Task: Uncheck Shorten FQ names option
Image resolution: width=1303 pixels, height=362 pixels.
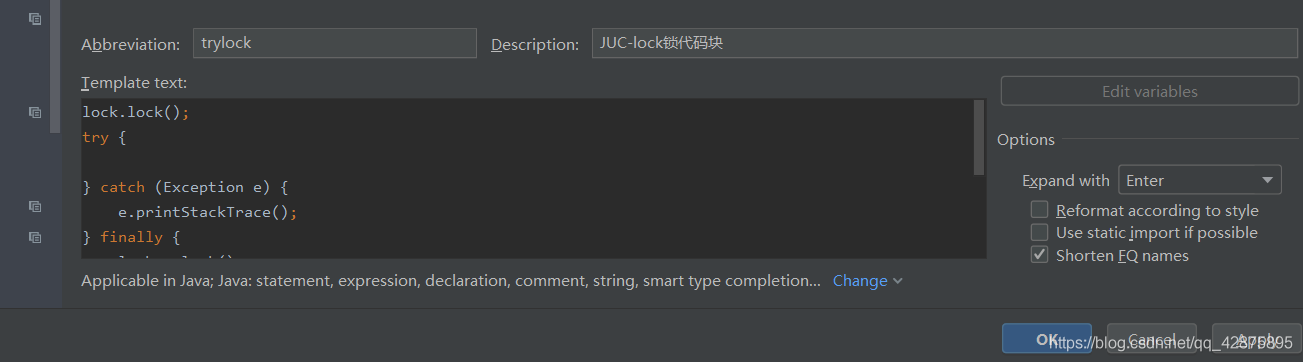Action: pyautogui.click(x=1040, y=255)
